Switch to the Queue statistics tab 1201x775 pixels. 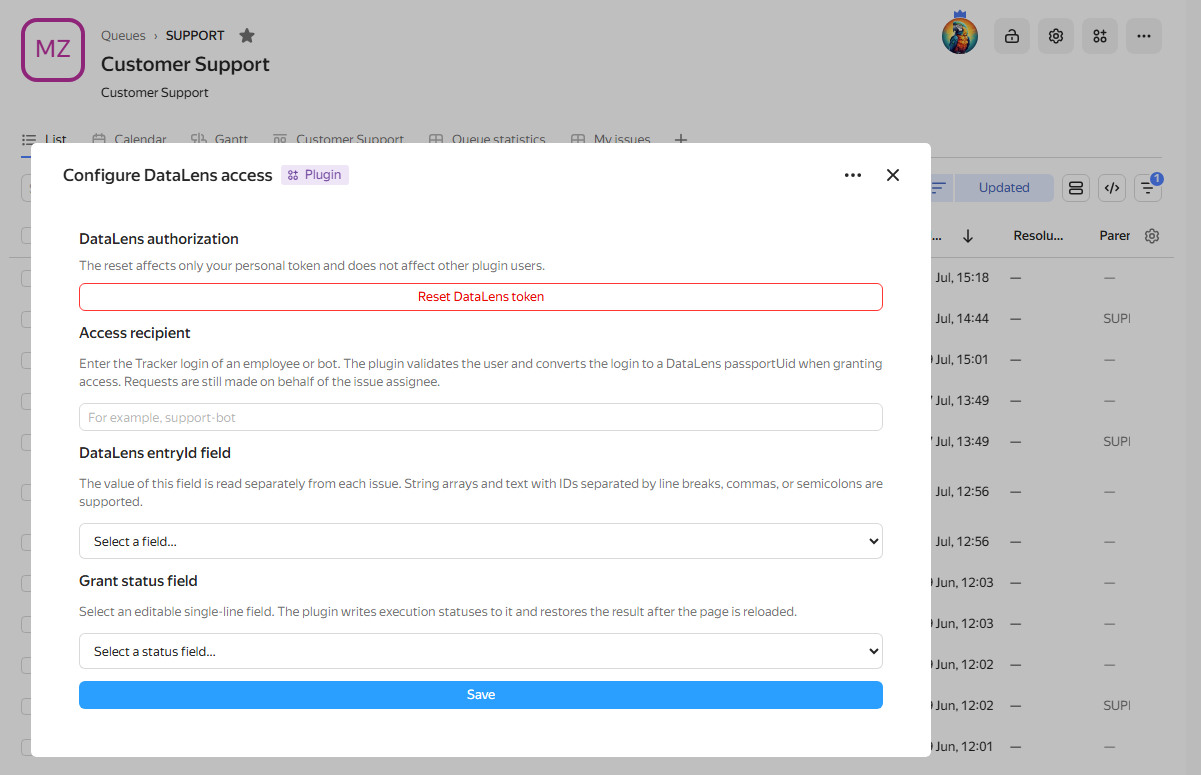pos(488,140)
